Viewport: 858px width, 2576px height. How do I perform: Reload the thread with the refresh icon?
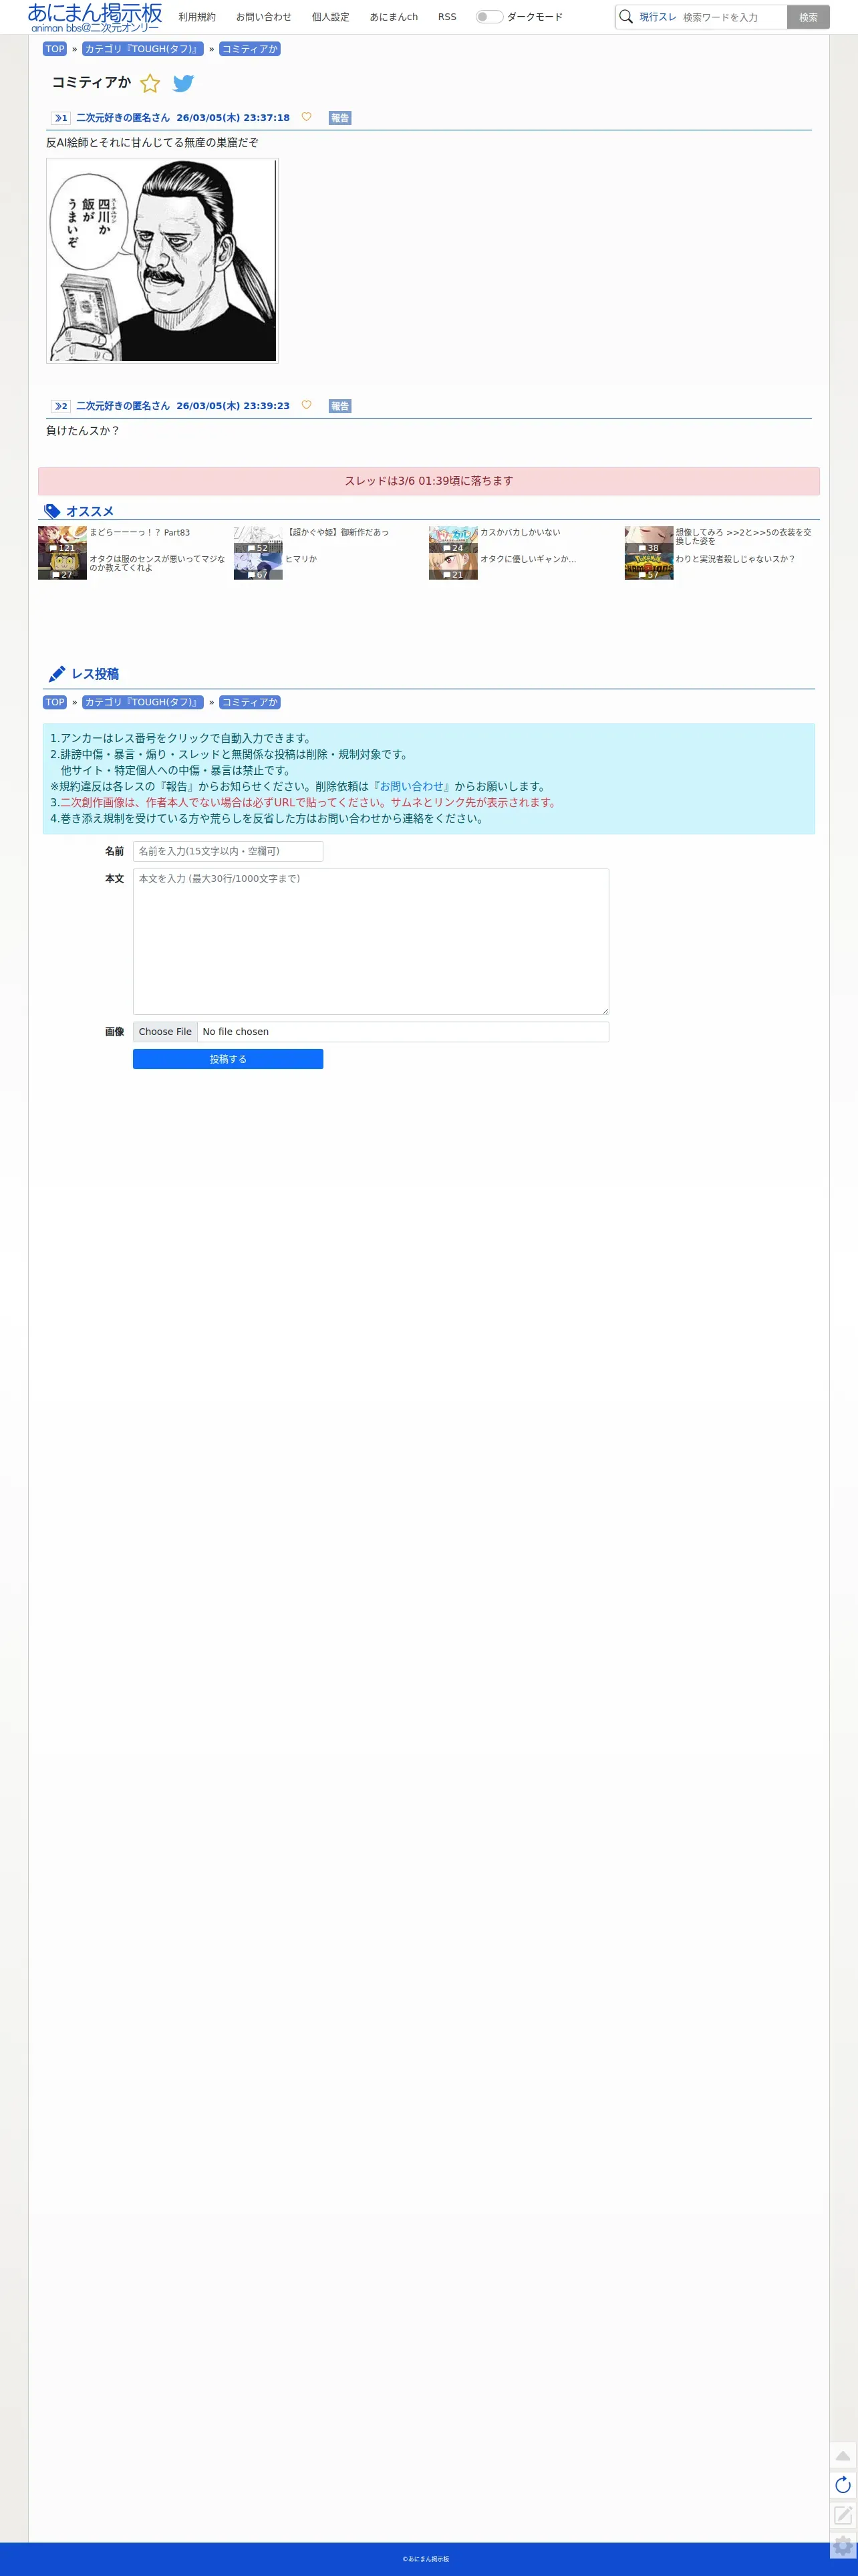(843, 2485)
